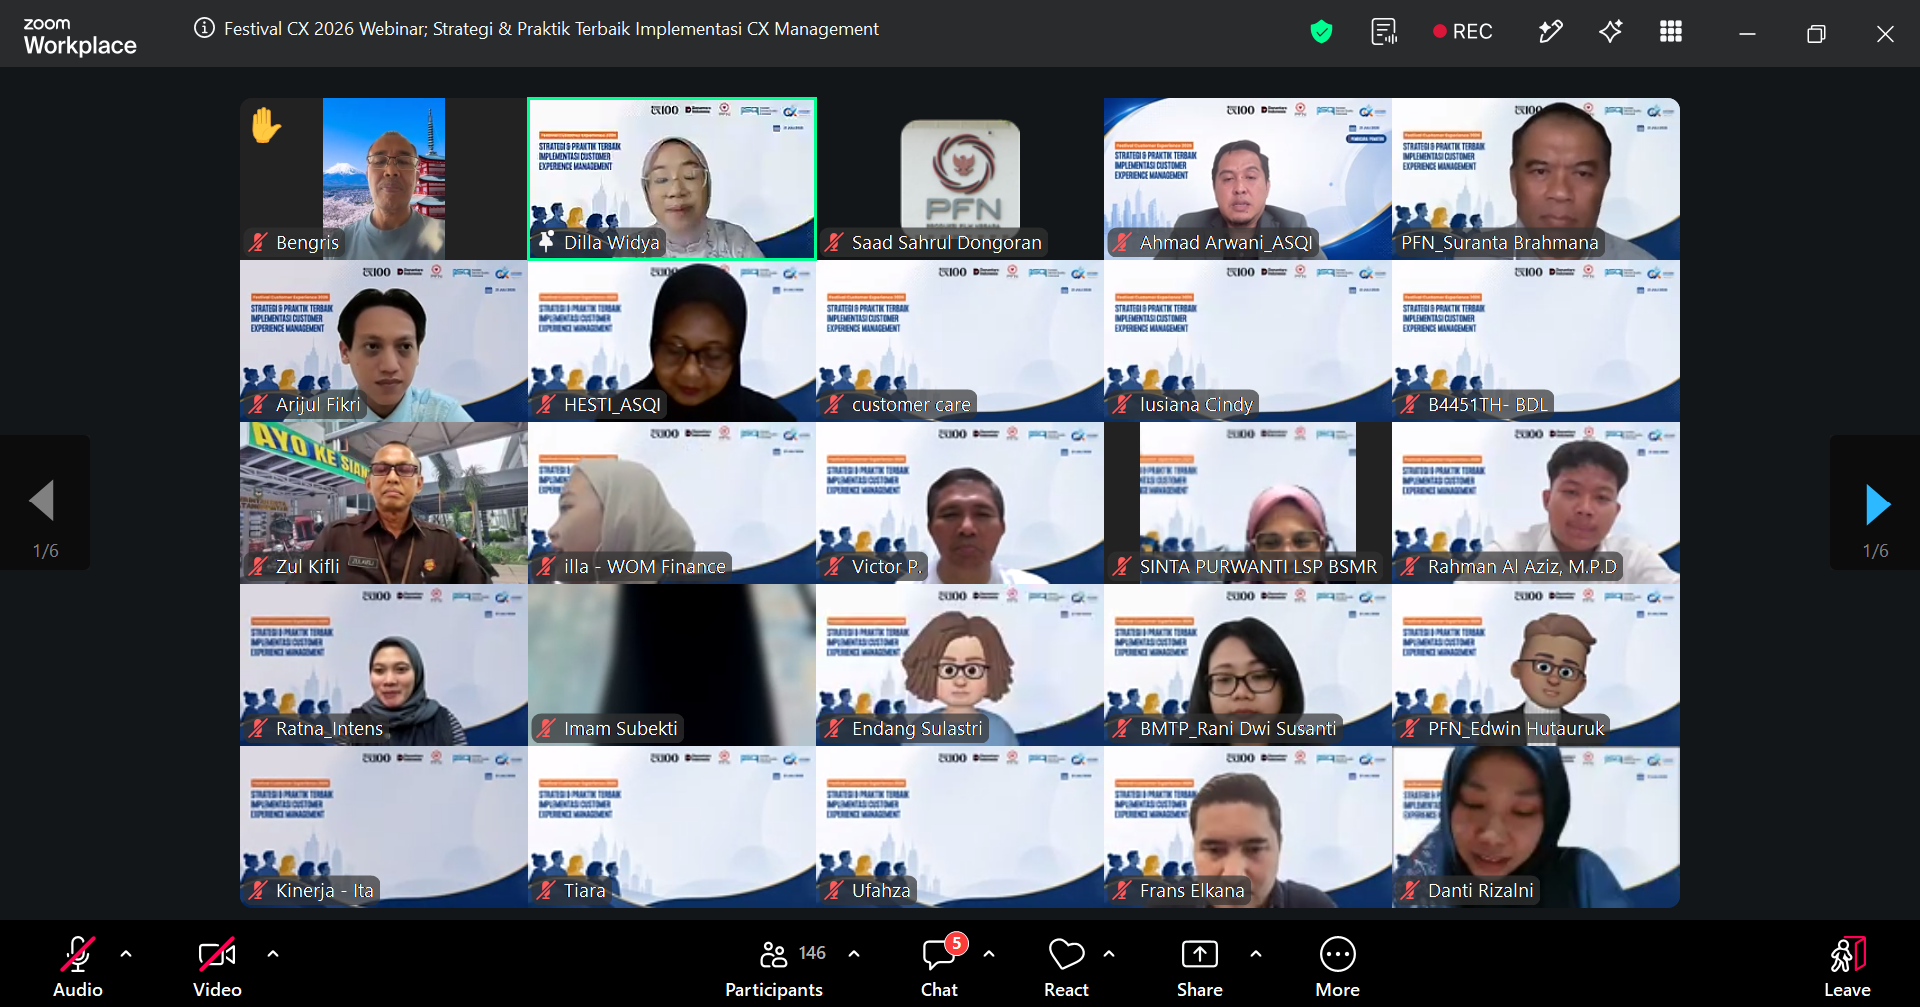Click pin icon beside Dilla Widya
Image resolution: width=1920 pixels, height=1008 pixels.
(x=546, y=241)
